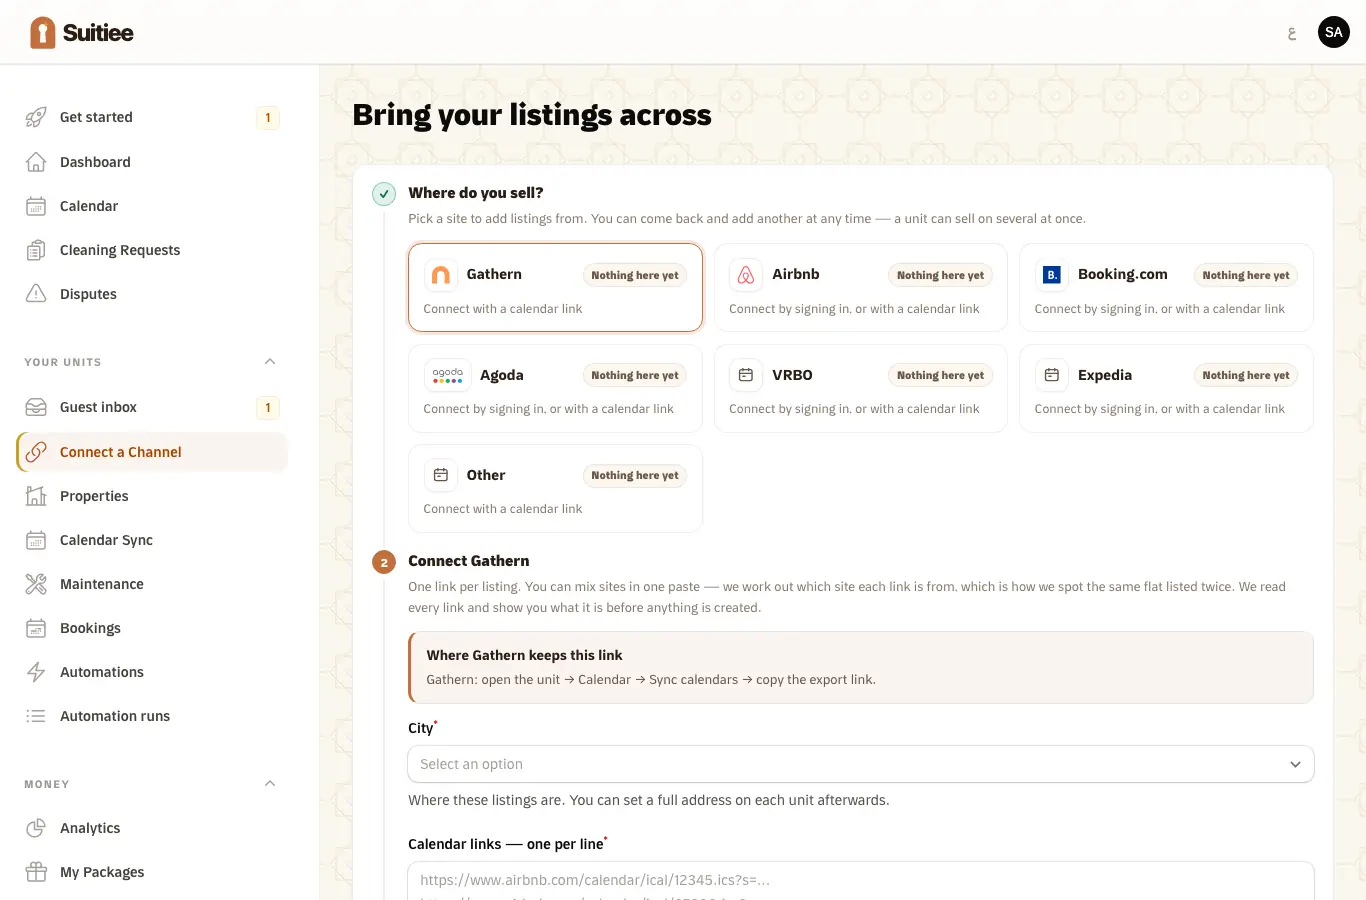Open the SA profile avatar menu
1366x900 pixels.
1334,32
